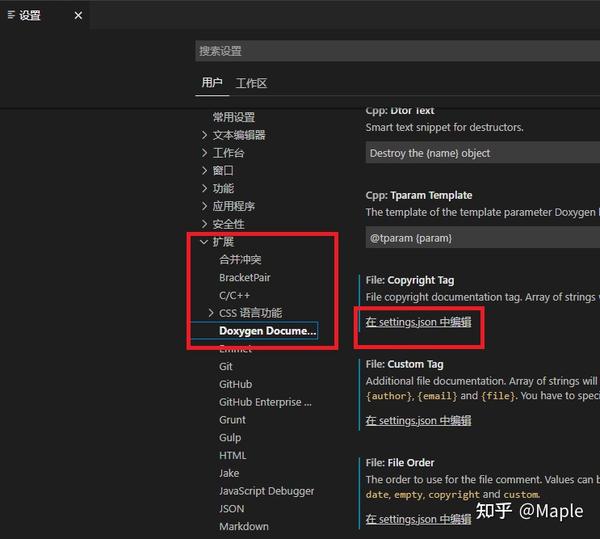This screenshot has height=539, width=600.
Task: Select Doxygen Docume... extension entry
Action: tap(267, 331)
